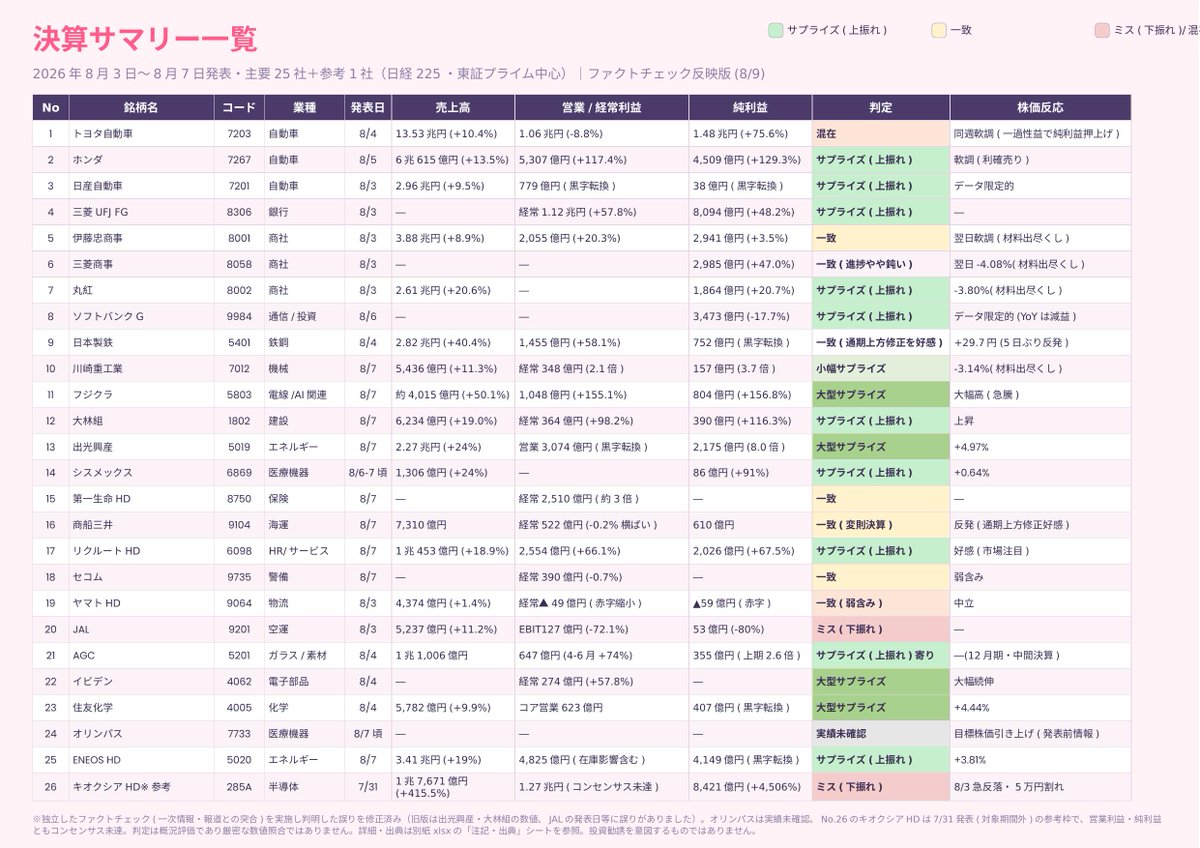This screenshot has width=1200, height=848.
Task: Click the 8/3急反落・5万円割れ cell
Action: point(1040,786)
